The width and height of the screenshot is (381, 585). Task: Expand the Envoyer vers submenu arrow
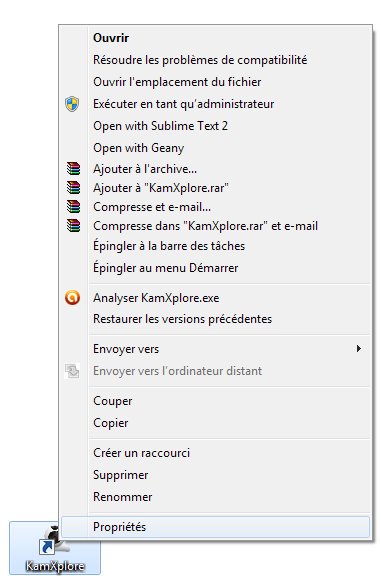(359, 348)
